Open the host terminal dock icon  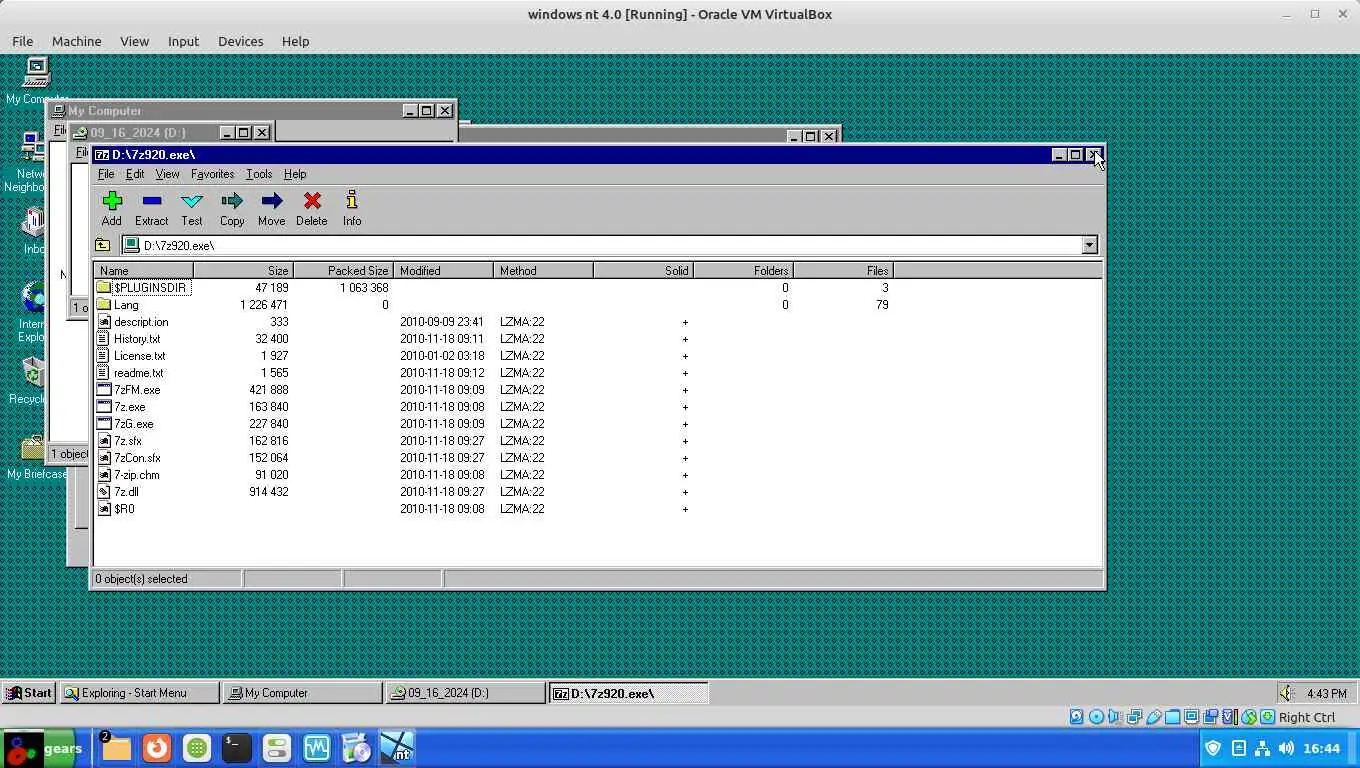pos(237,748)
